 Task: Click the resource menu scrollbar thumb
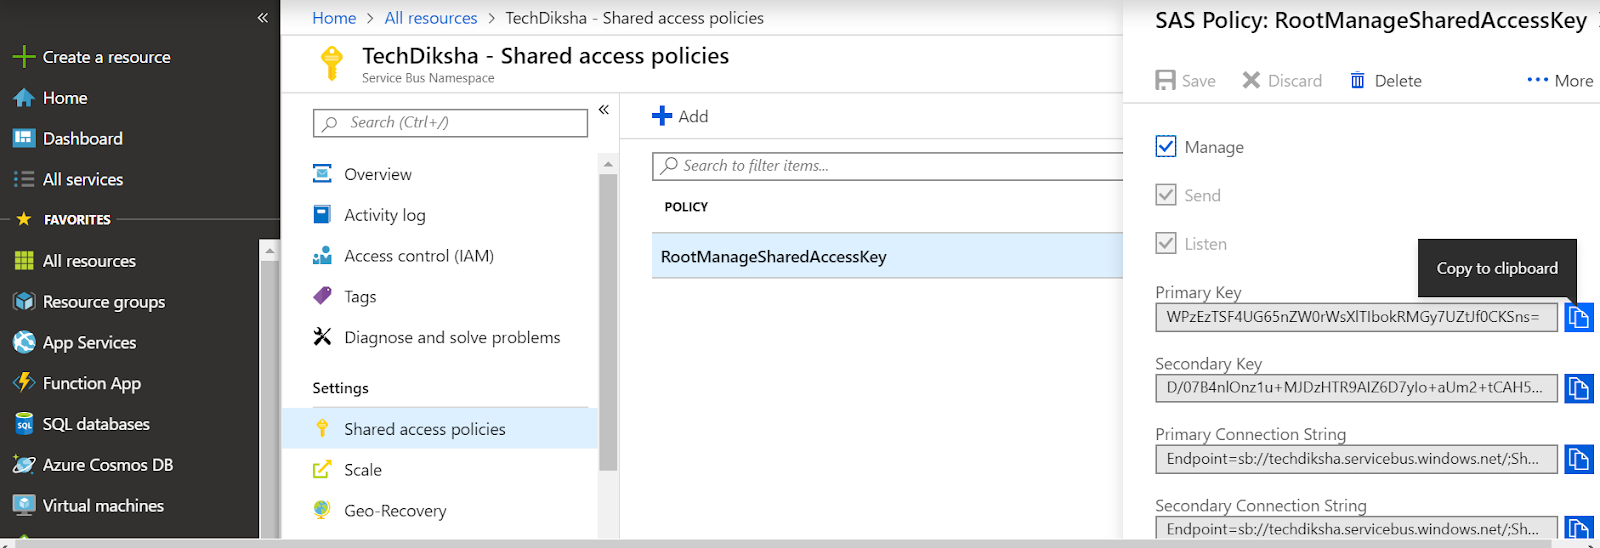pos(608,322)
